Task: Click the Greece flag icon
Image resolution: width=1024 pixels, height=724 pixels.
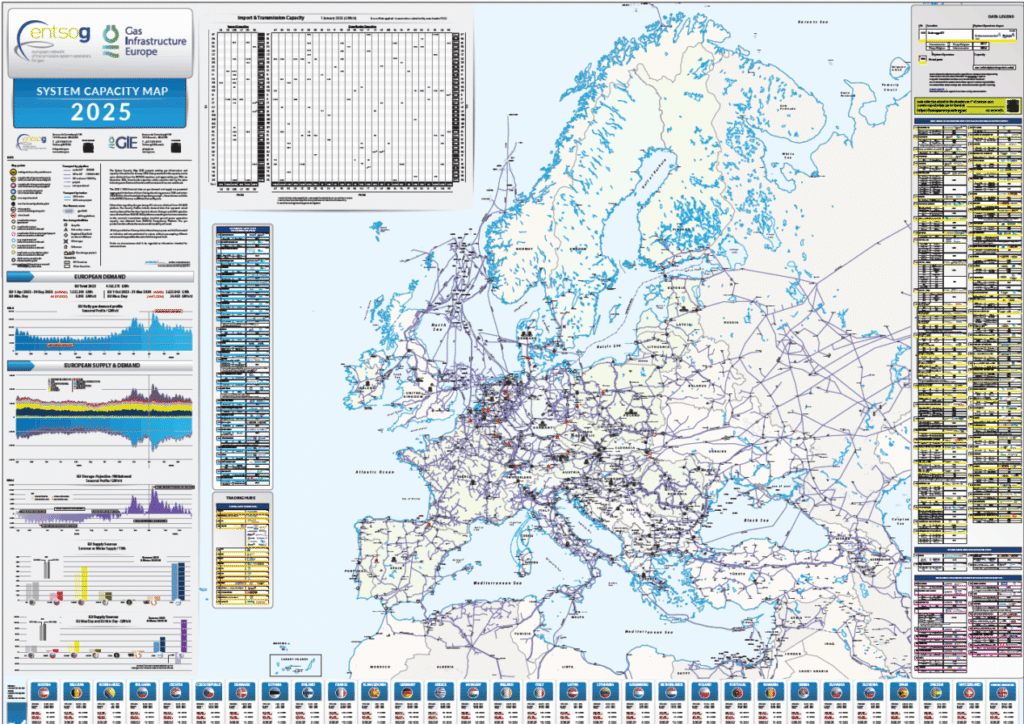Action: tap(441, 692)
